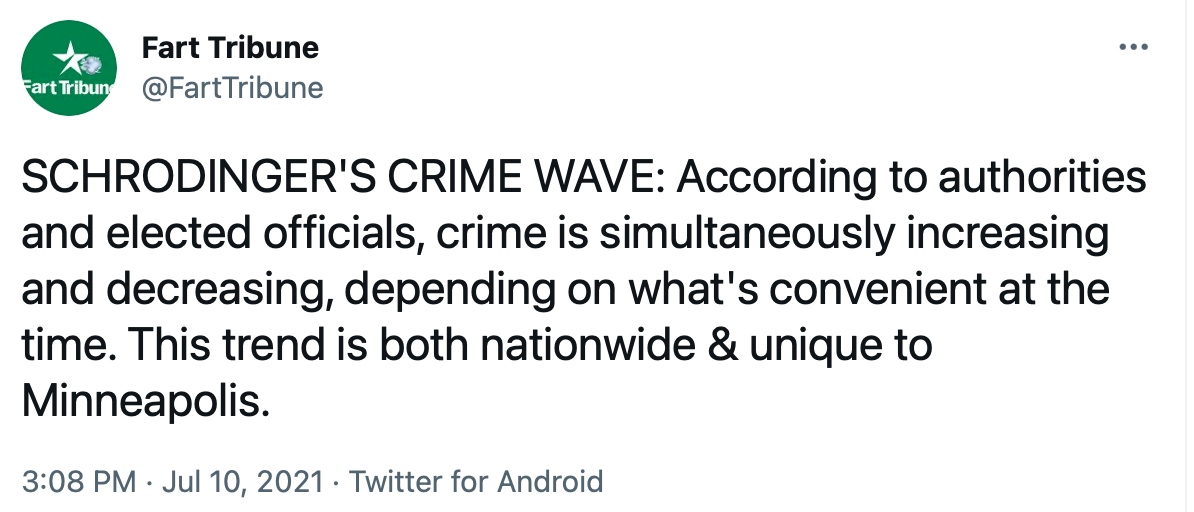Click the Jul 10, 2021 date
The image size is (1194, 512).
239,482
